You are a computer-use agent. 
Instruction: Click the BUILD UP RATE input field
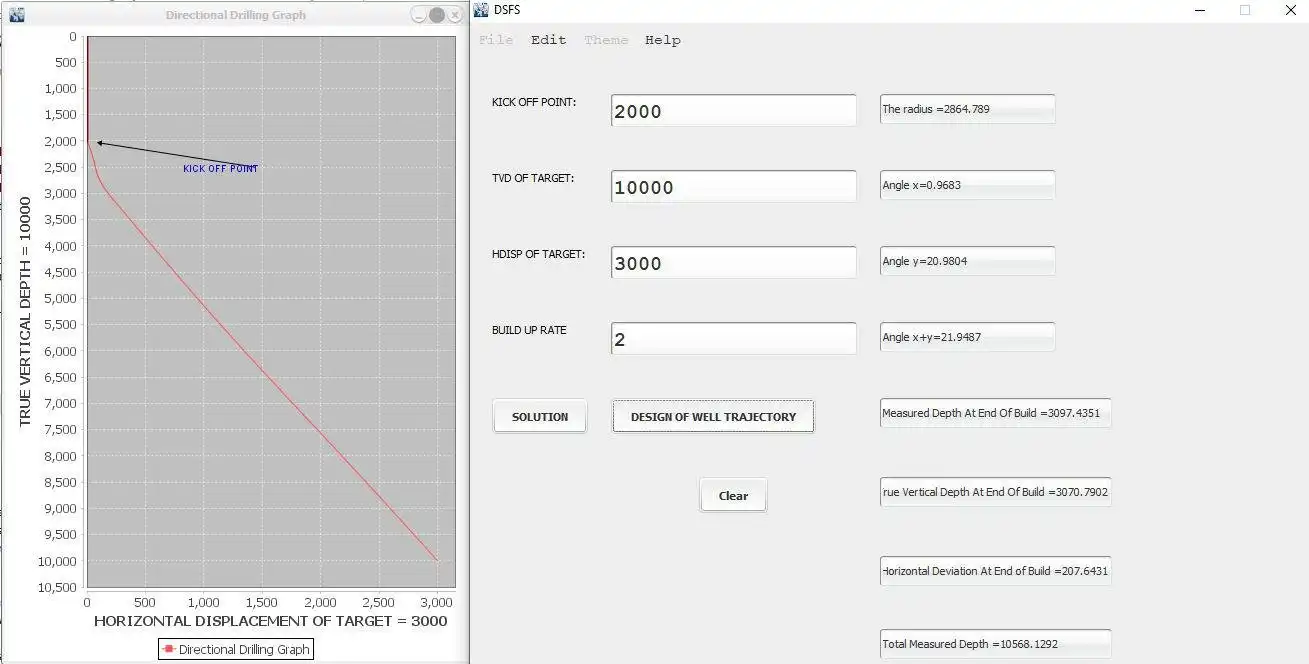tap(734, 339)
